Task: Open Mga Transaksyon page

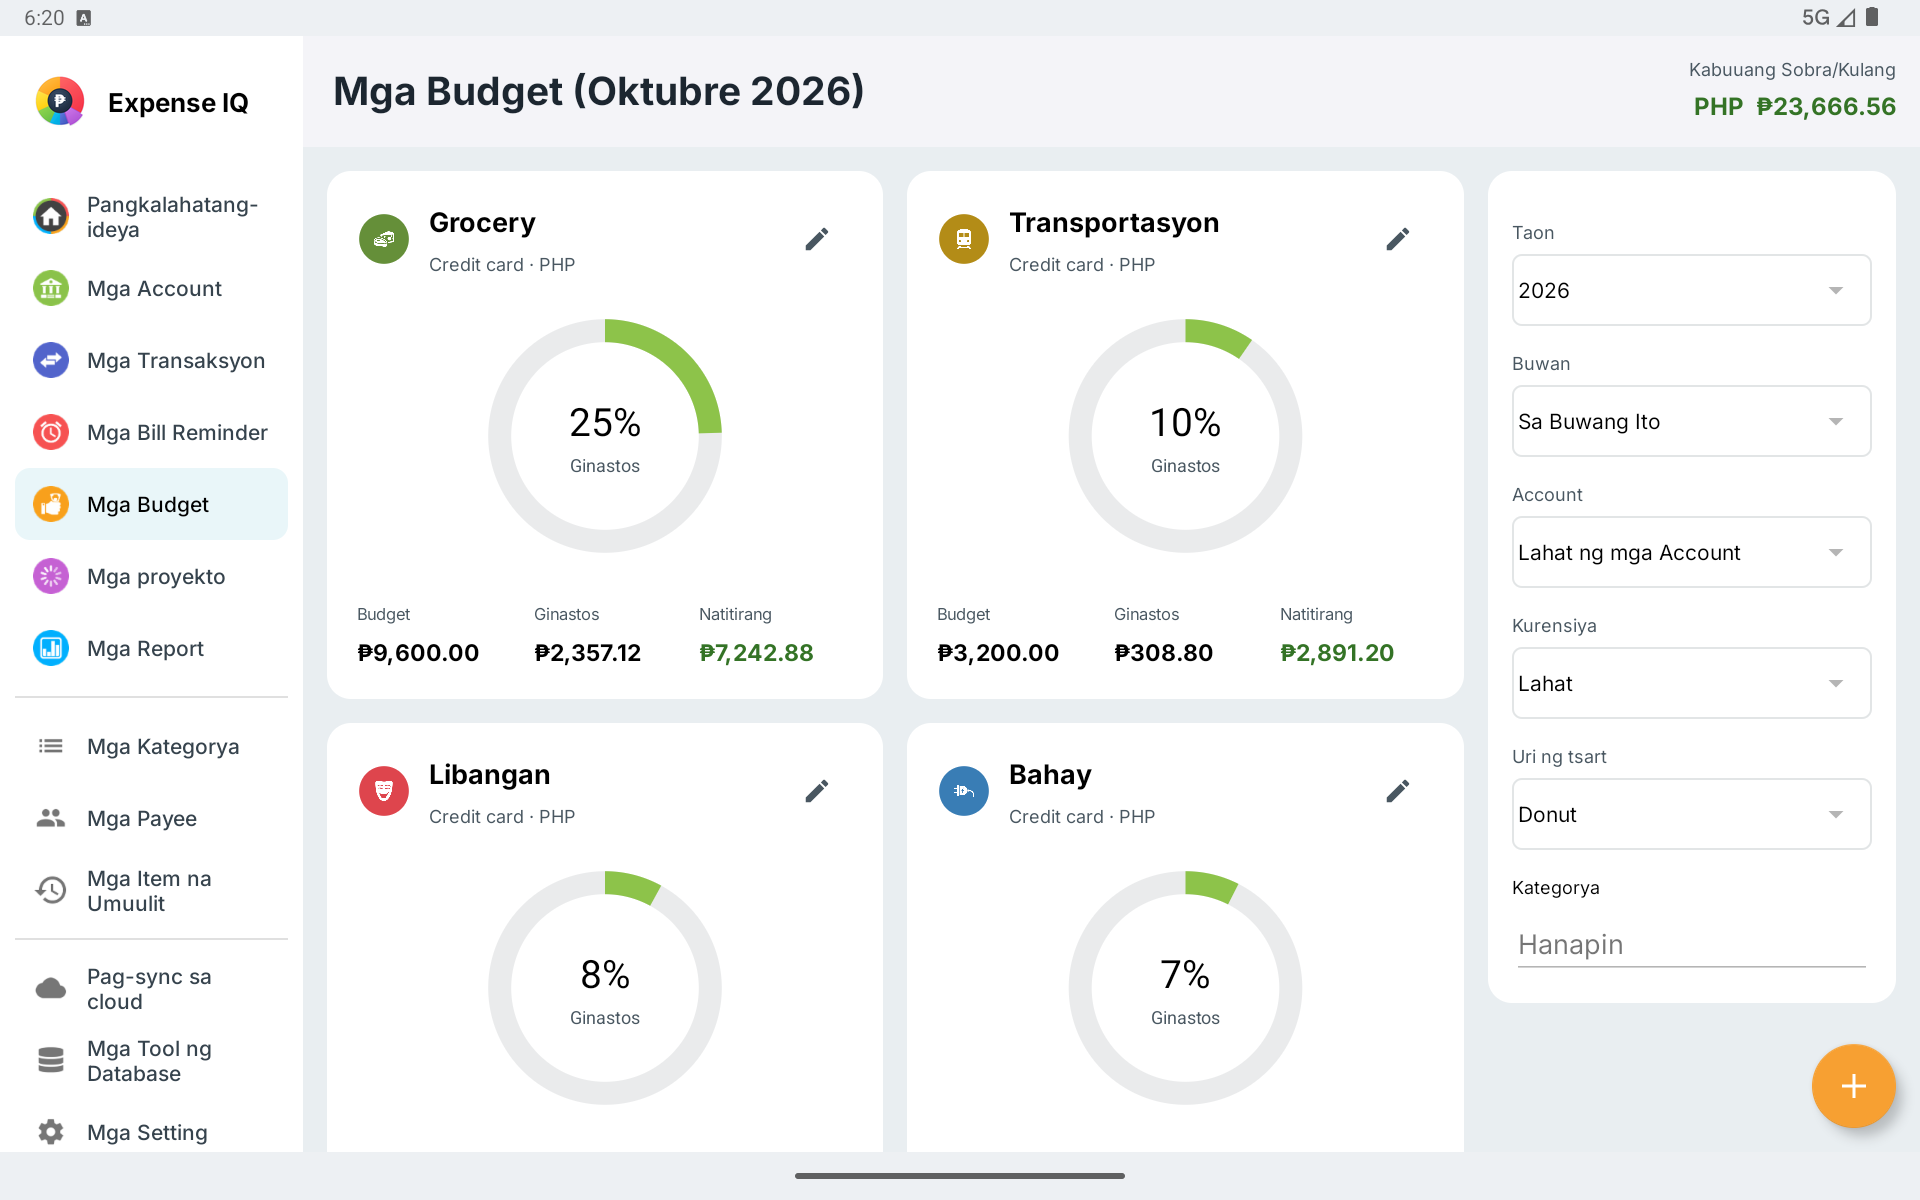Action: pos(151,361)
